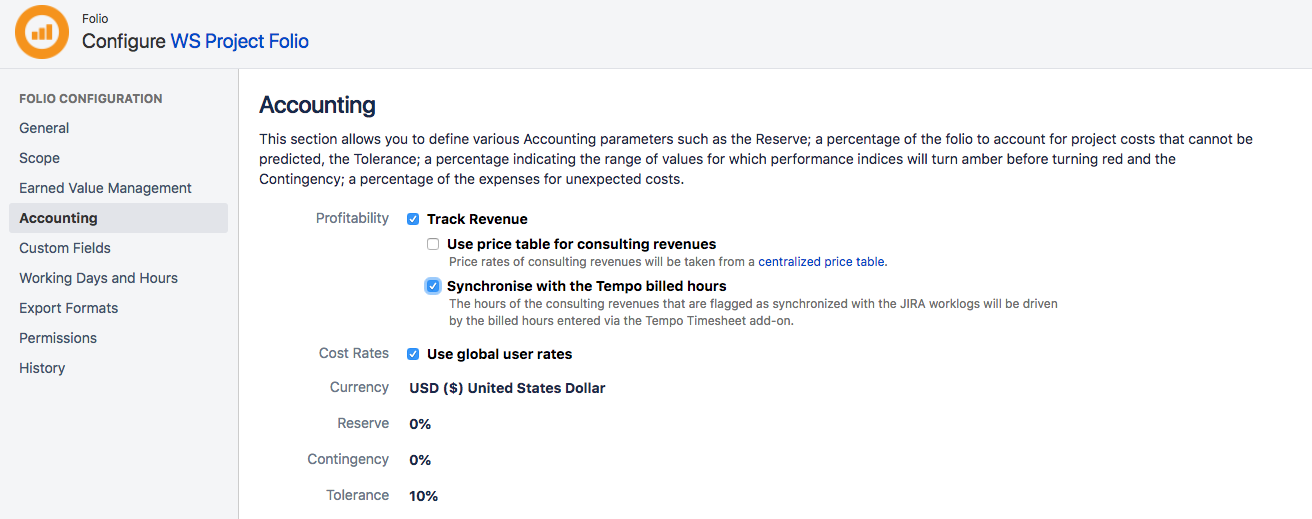Enable price table for consulting revenues
This screenshot has width=1312, height=519.
(x=433, y=244)
